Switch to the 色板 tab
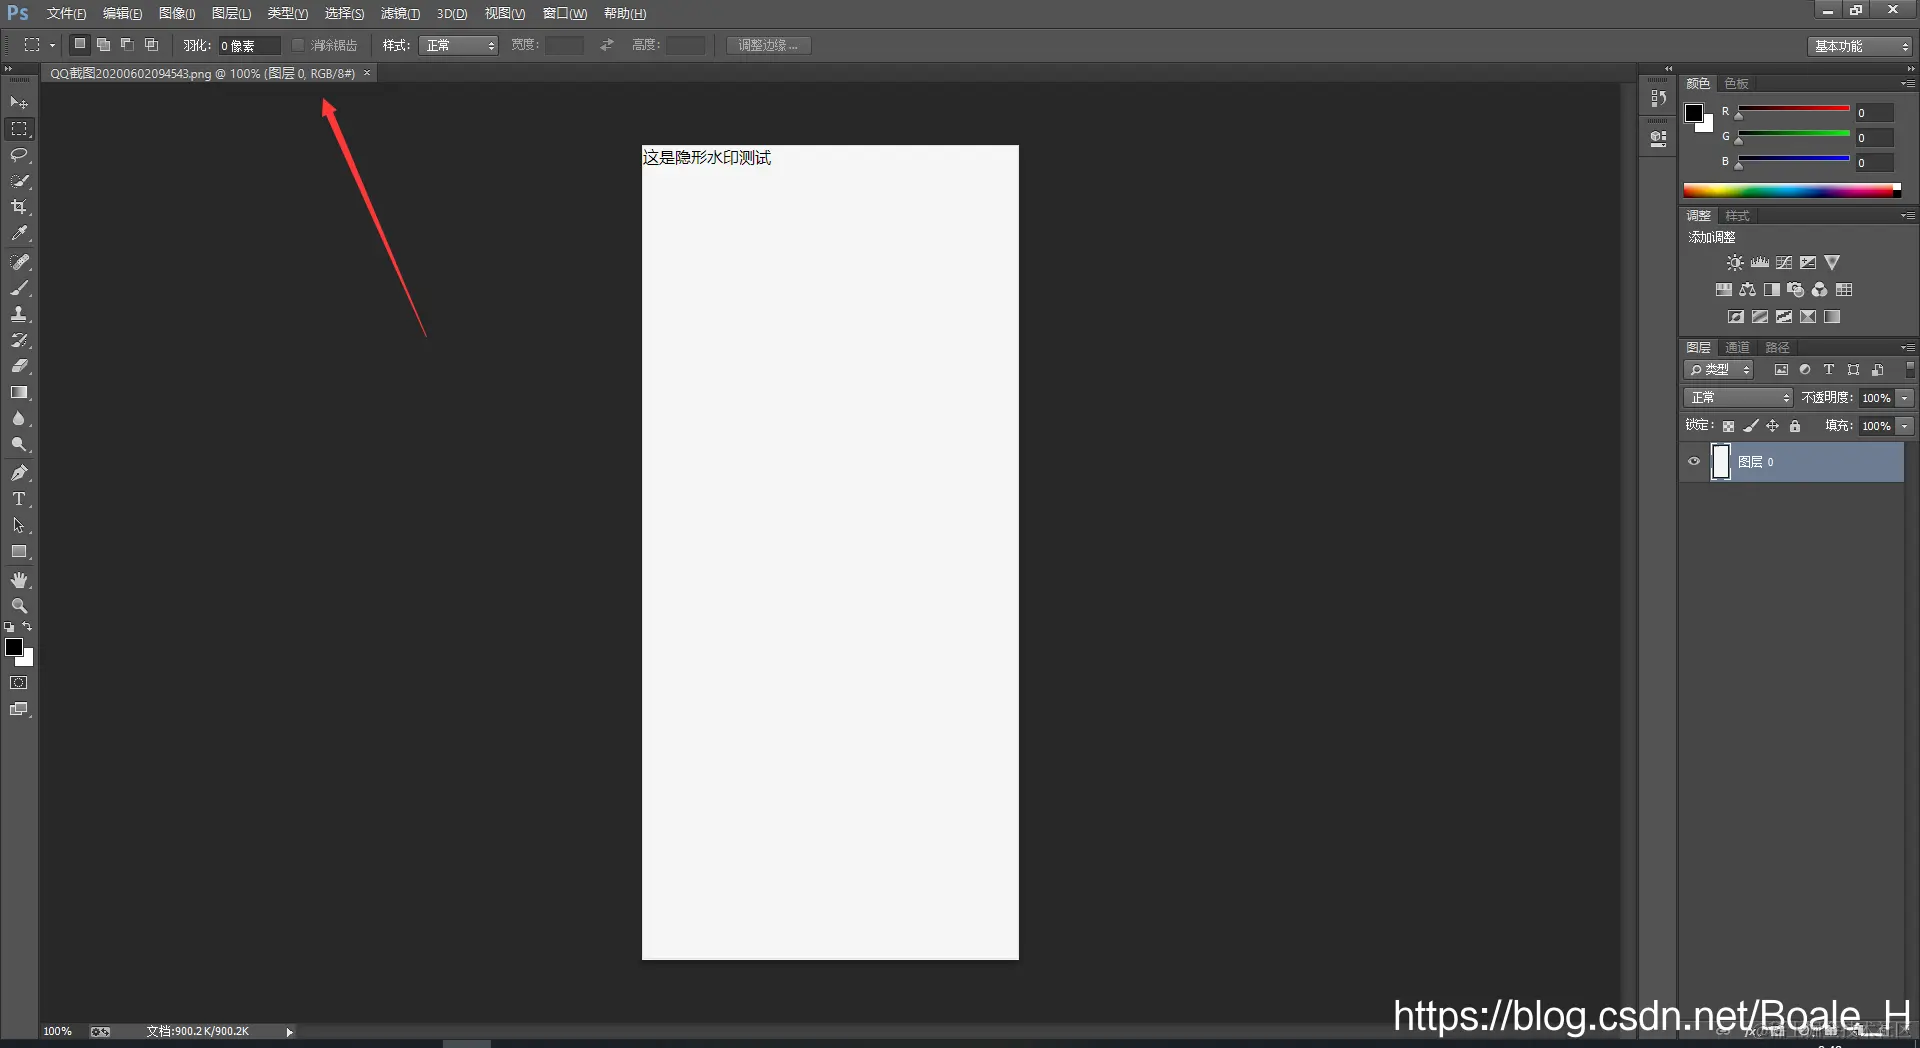This screenshot has width=1920, height=1048. [1737, 84]
